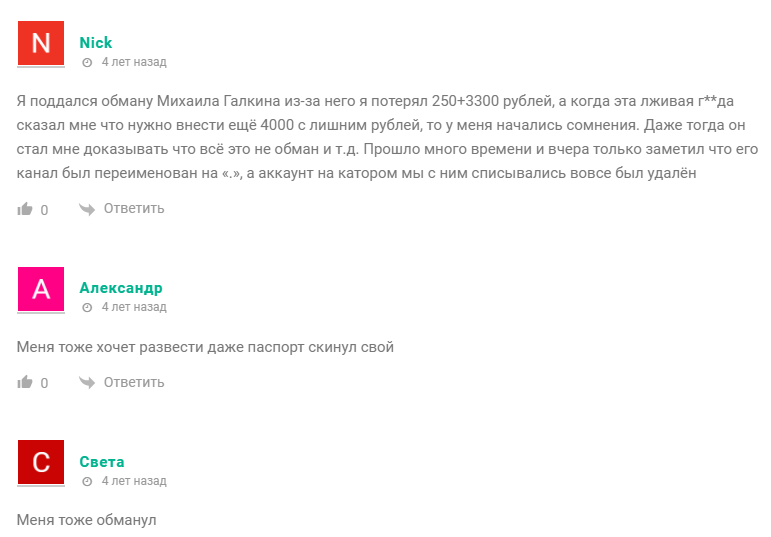The width and height of the screenshot is (771, 537).
Task: Click clock icon beside Александр's timestamp
Action: 87,307
